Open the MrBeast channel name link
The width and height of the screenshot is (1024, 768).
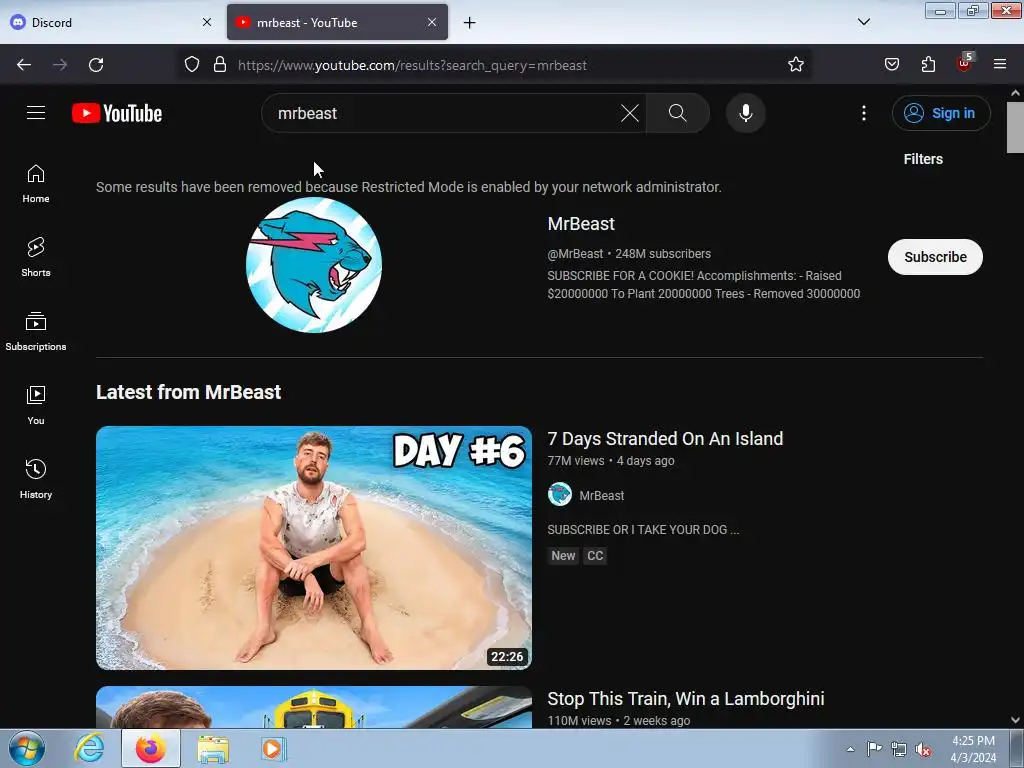coord(581,224)
